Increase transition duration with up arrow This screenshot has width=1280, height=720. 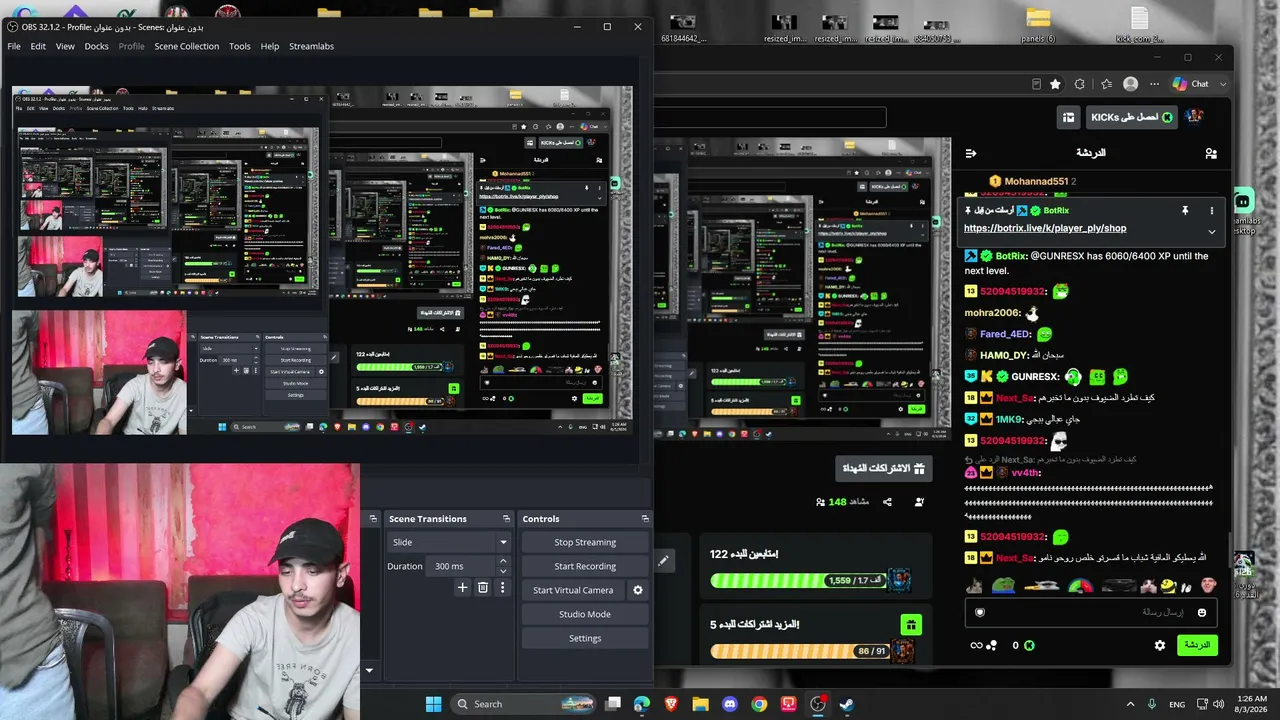tap(503, 562)
